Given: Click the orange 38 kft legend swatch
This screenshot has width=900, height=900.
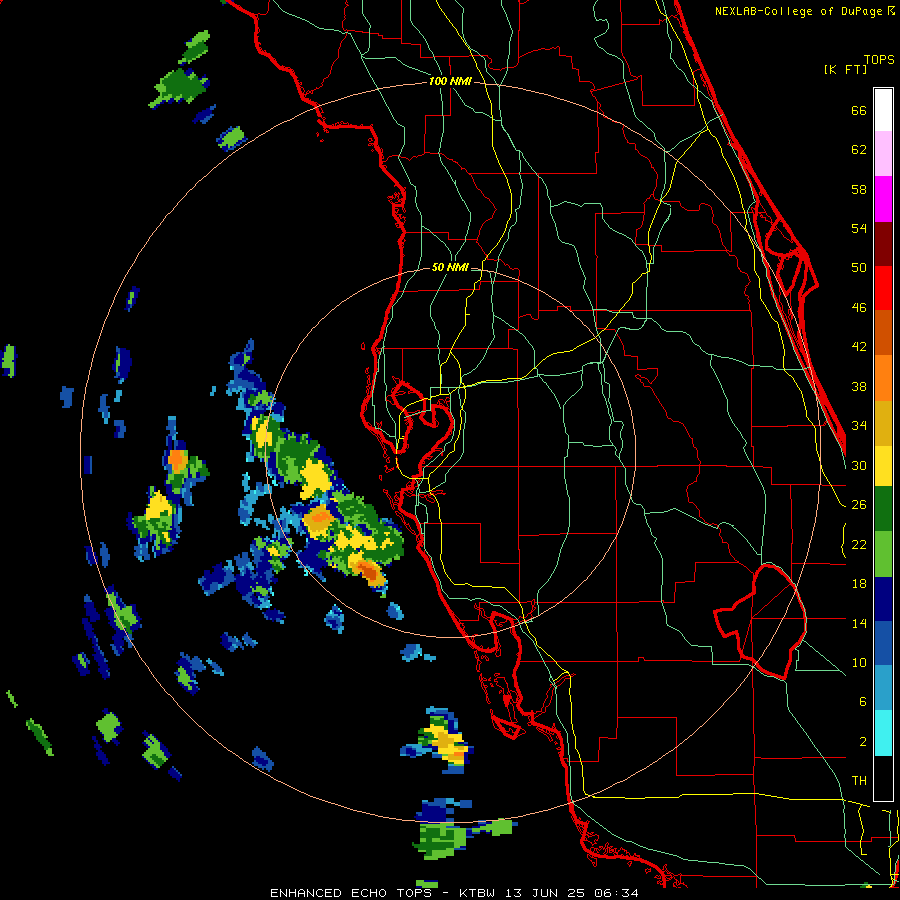Looking at the screenshot, I should coord(883,378).
